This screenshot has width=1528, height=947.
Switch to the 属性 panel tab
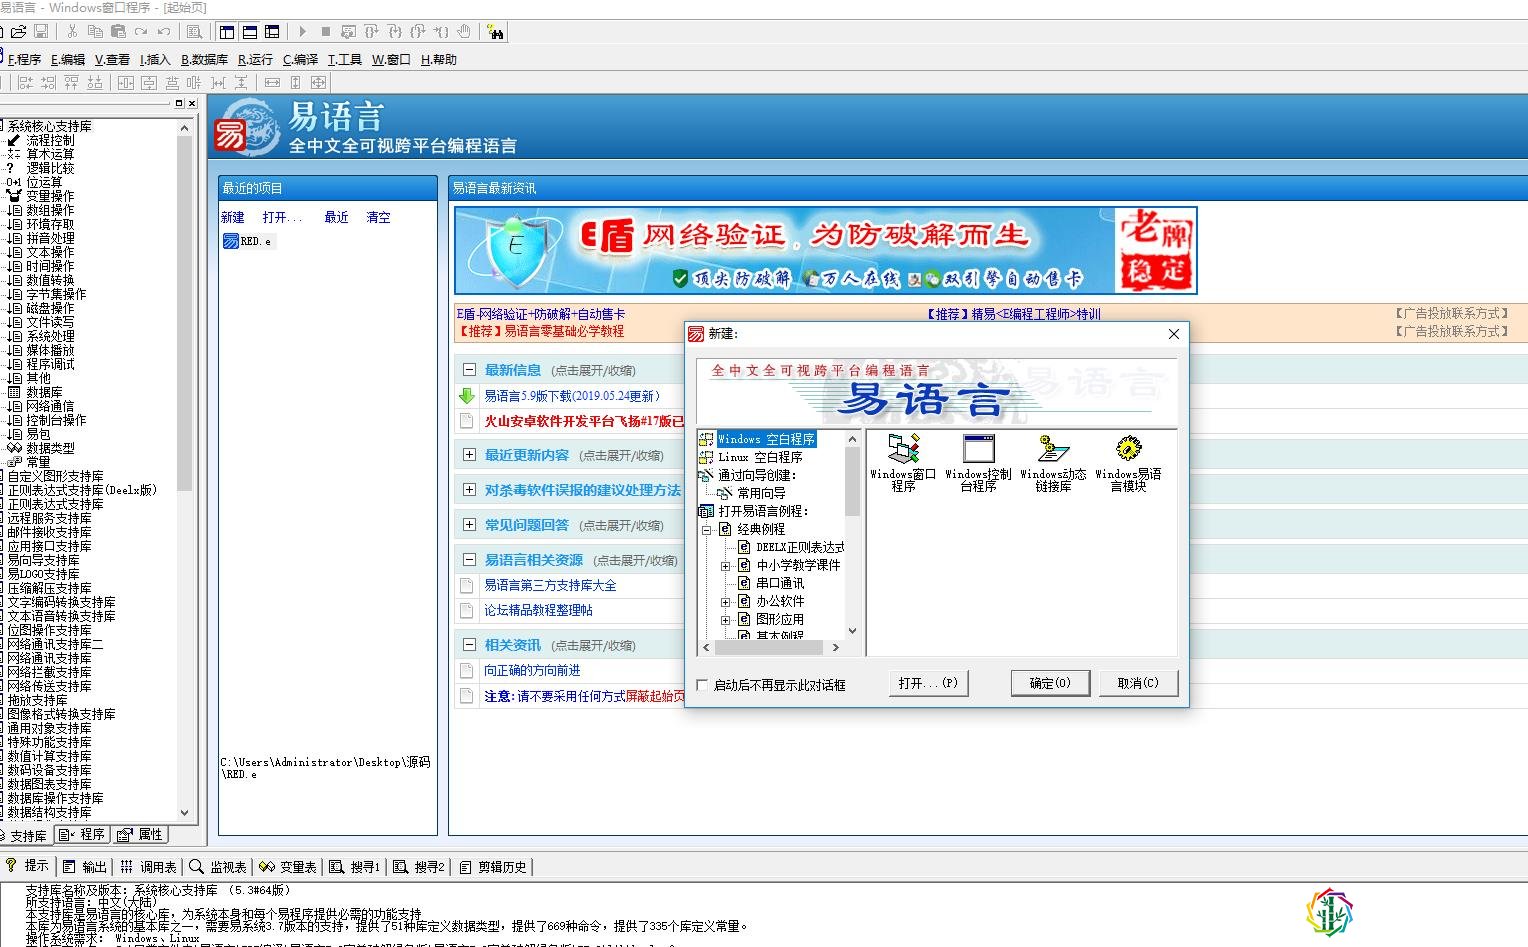(140, 835)
